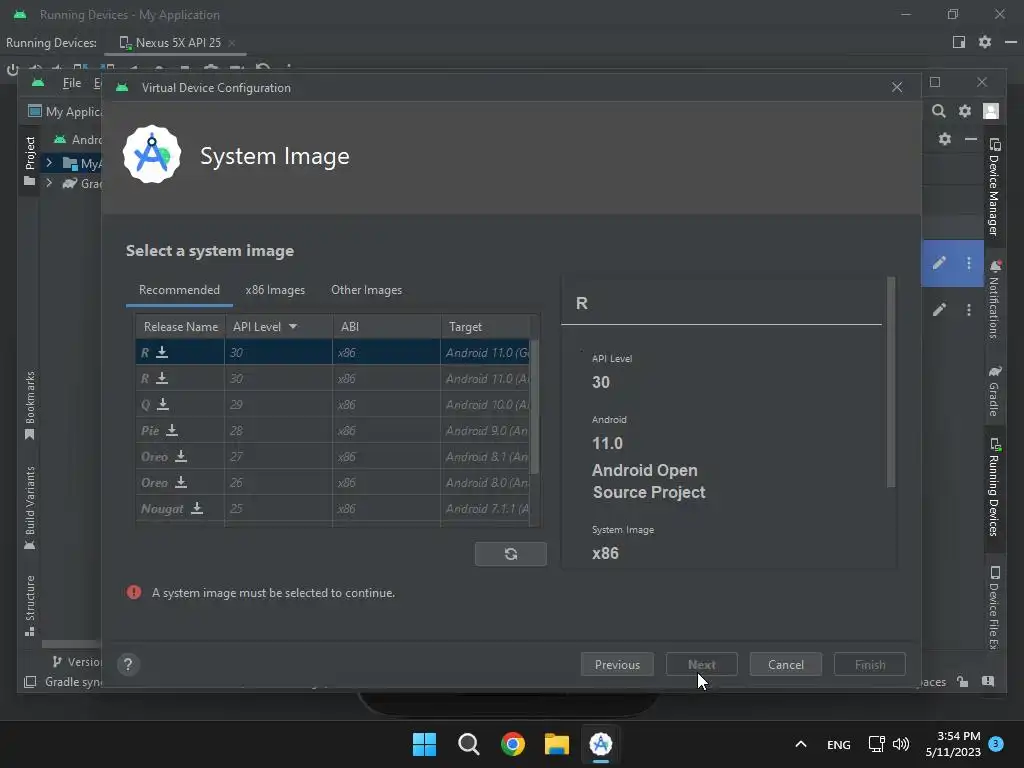Open the Device Manager side panel
Screen dimensions: 1024x768
pyautogui.click(x=994, y=187)
